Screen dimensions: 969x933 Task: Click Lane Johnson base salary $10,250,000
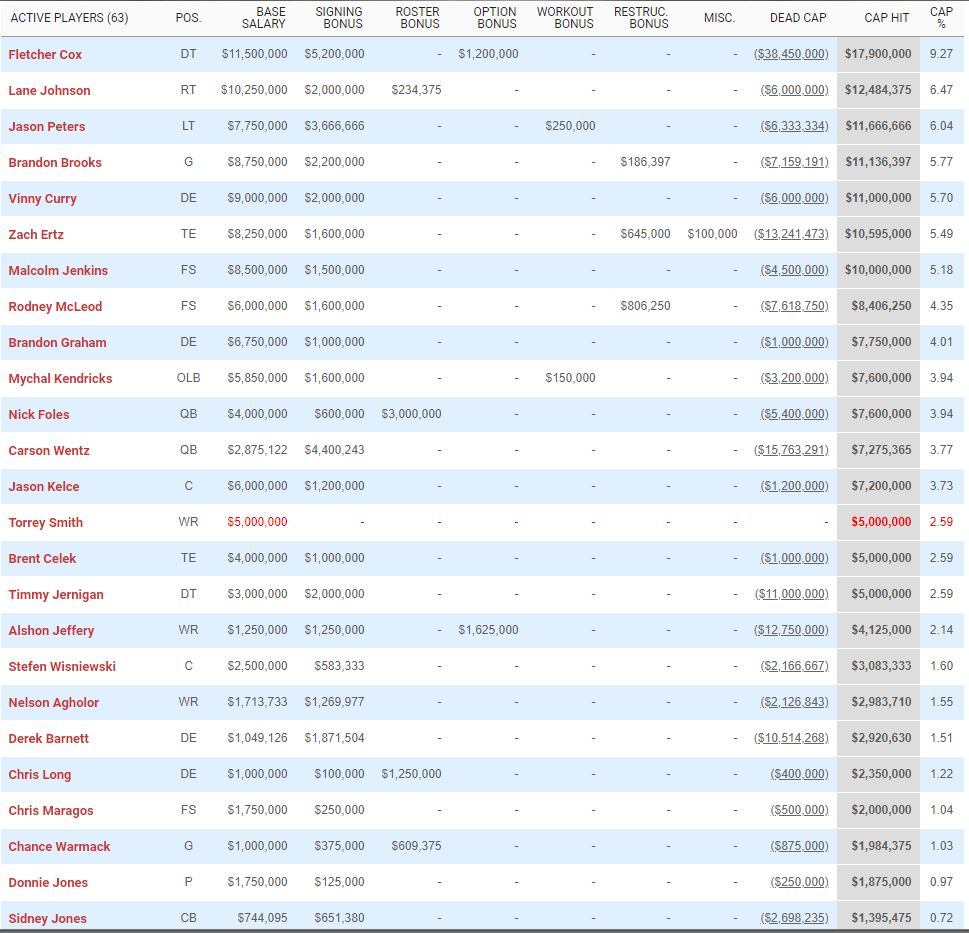click(x=254, y=90)
